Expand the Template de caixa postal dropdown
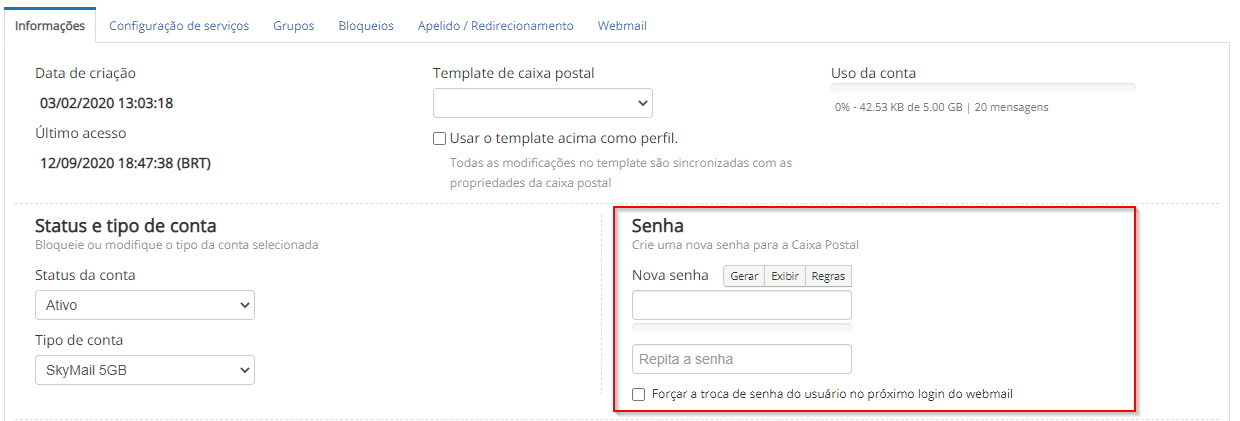1240x421 pixels. [x=543, y=103]
